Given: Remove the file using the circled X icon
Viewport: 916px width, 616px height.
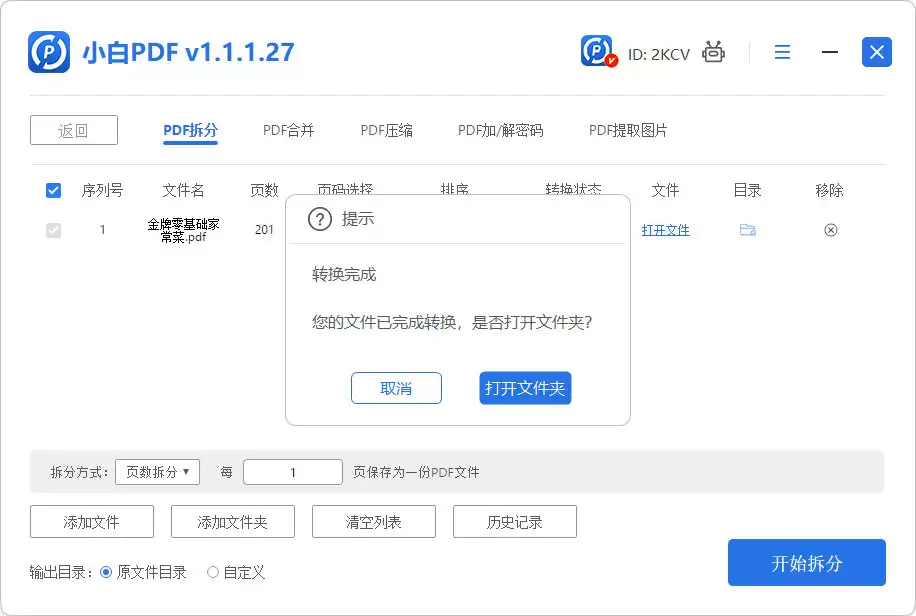Looking at the screenshot, I should point(830,230).
